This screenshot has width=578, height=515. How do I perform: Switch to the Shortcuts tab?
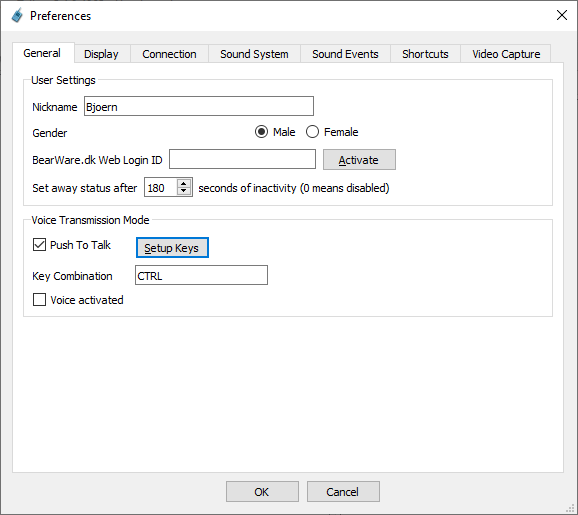click(x=425, y=54)
